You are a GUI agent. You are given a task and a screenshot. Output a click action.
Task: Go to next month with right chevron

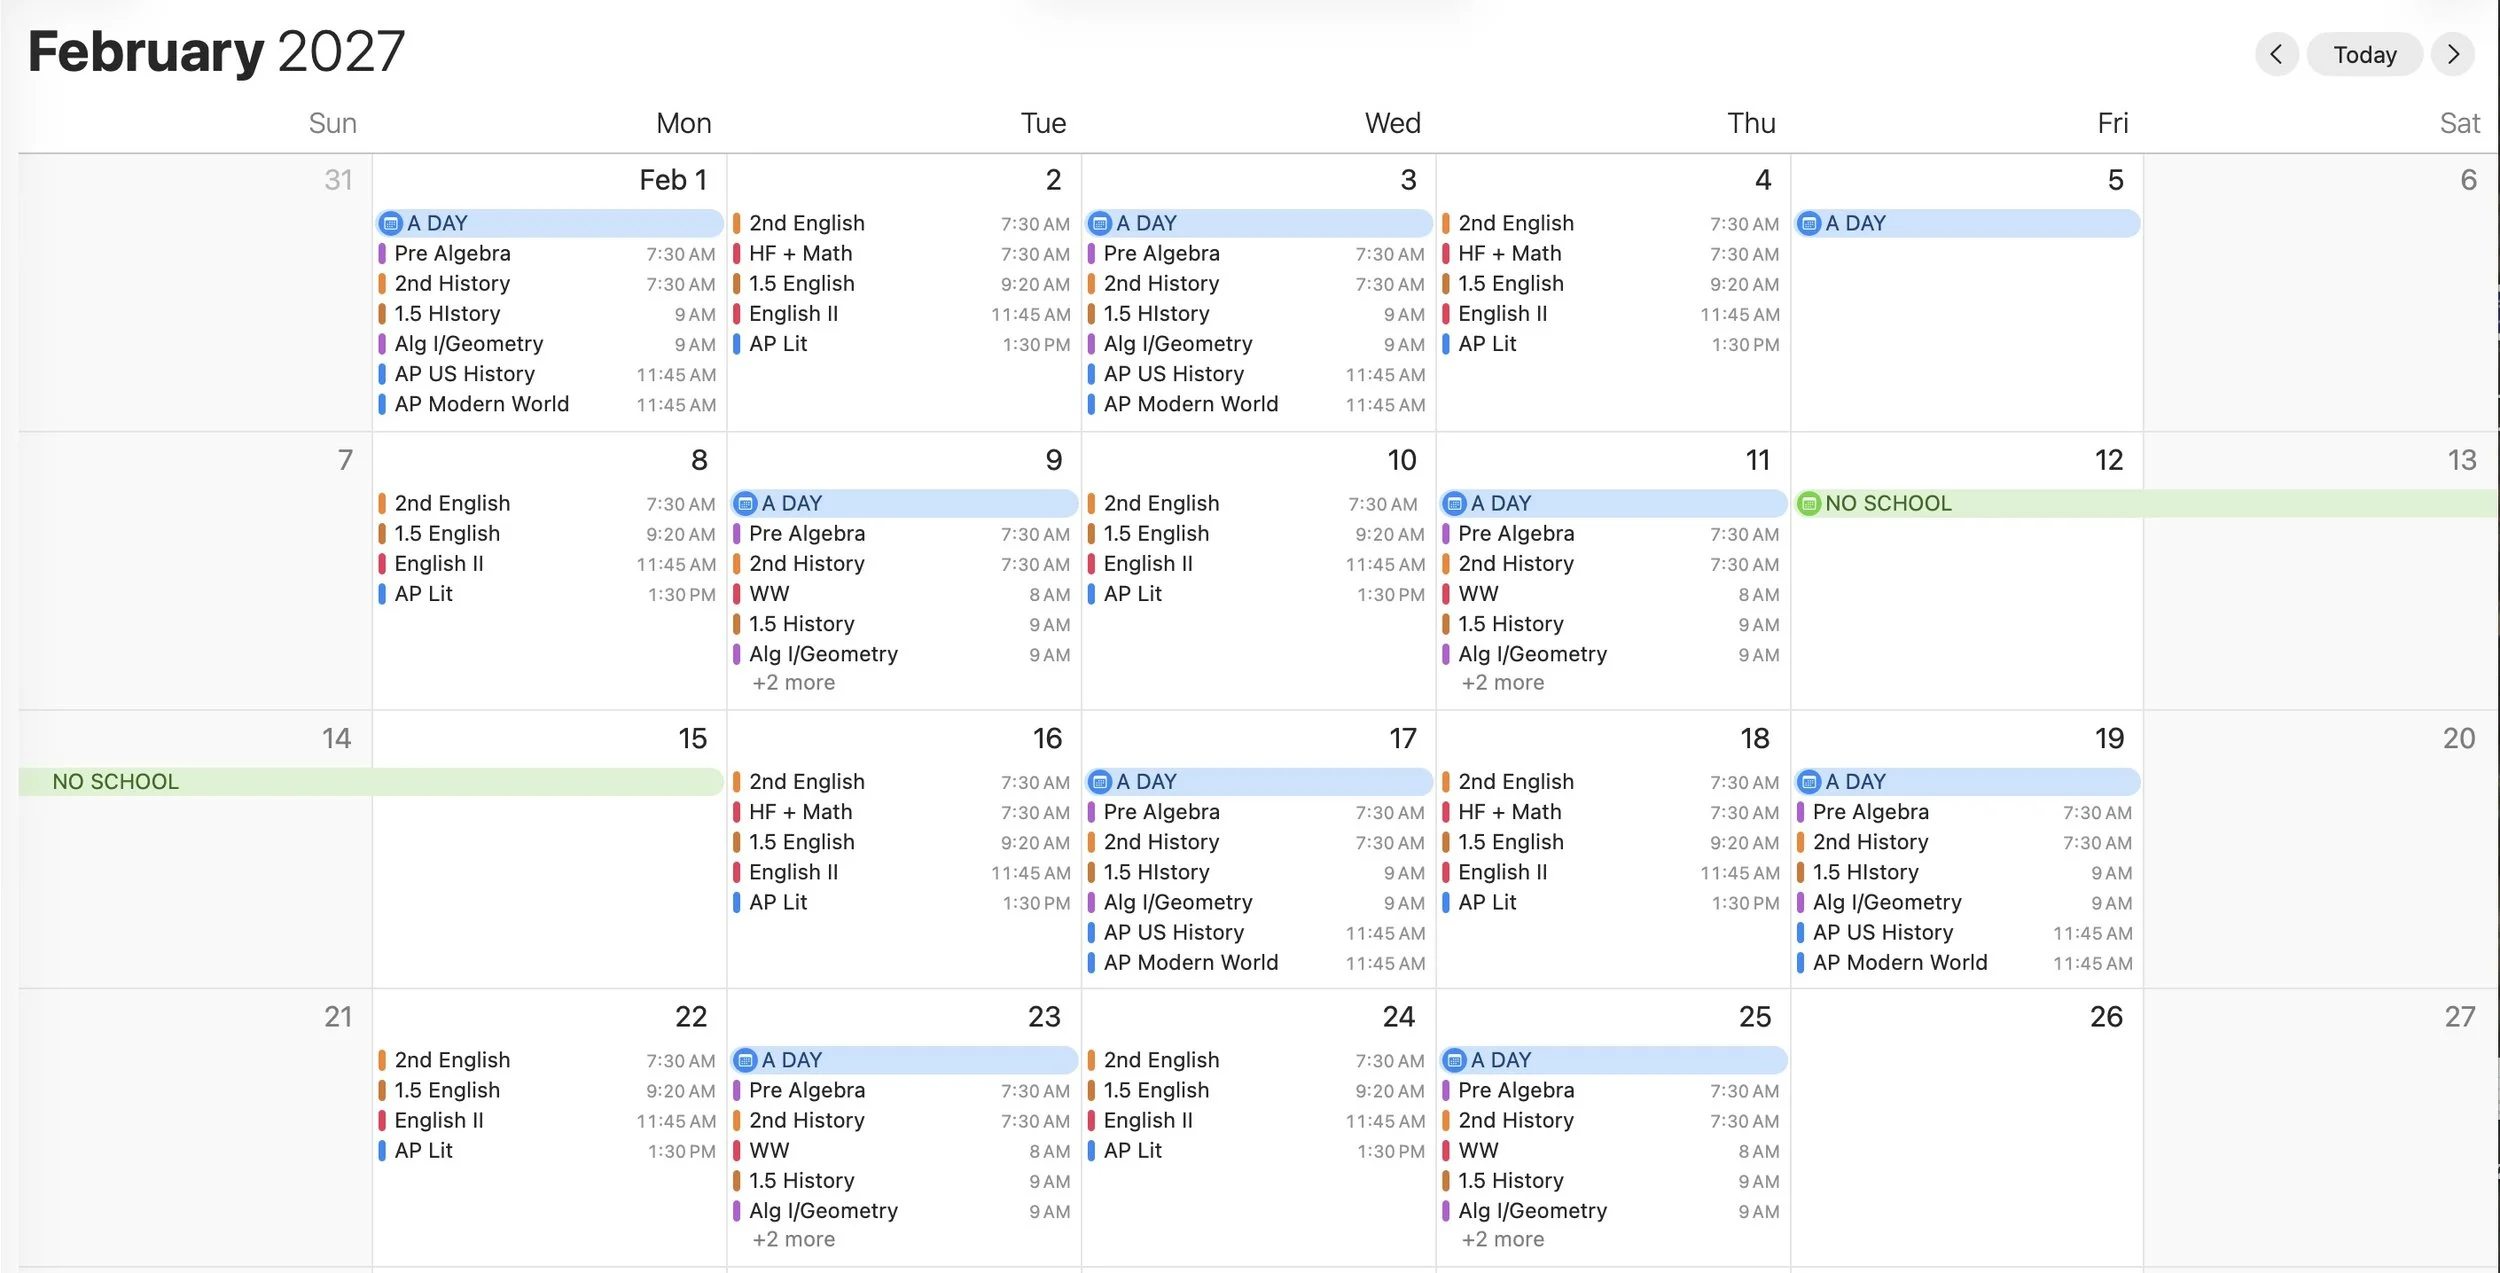click(2453, 54)
